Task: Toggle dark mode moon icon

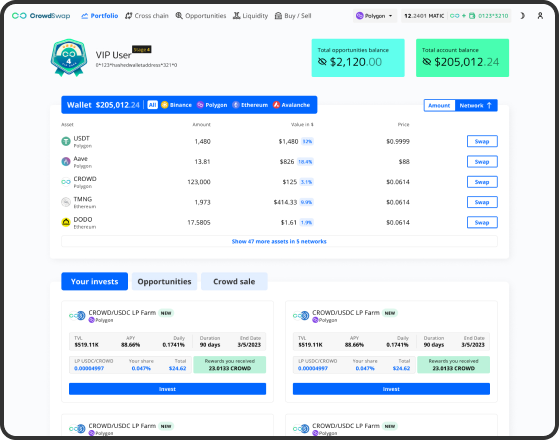Action: pos(523,16)
